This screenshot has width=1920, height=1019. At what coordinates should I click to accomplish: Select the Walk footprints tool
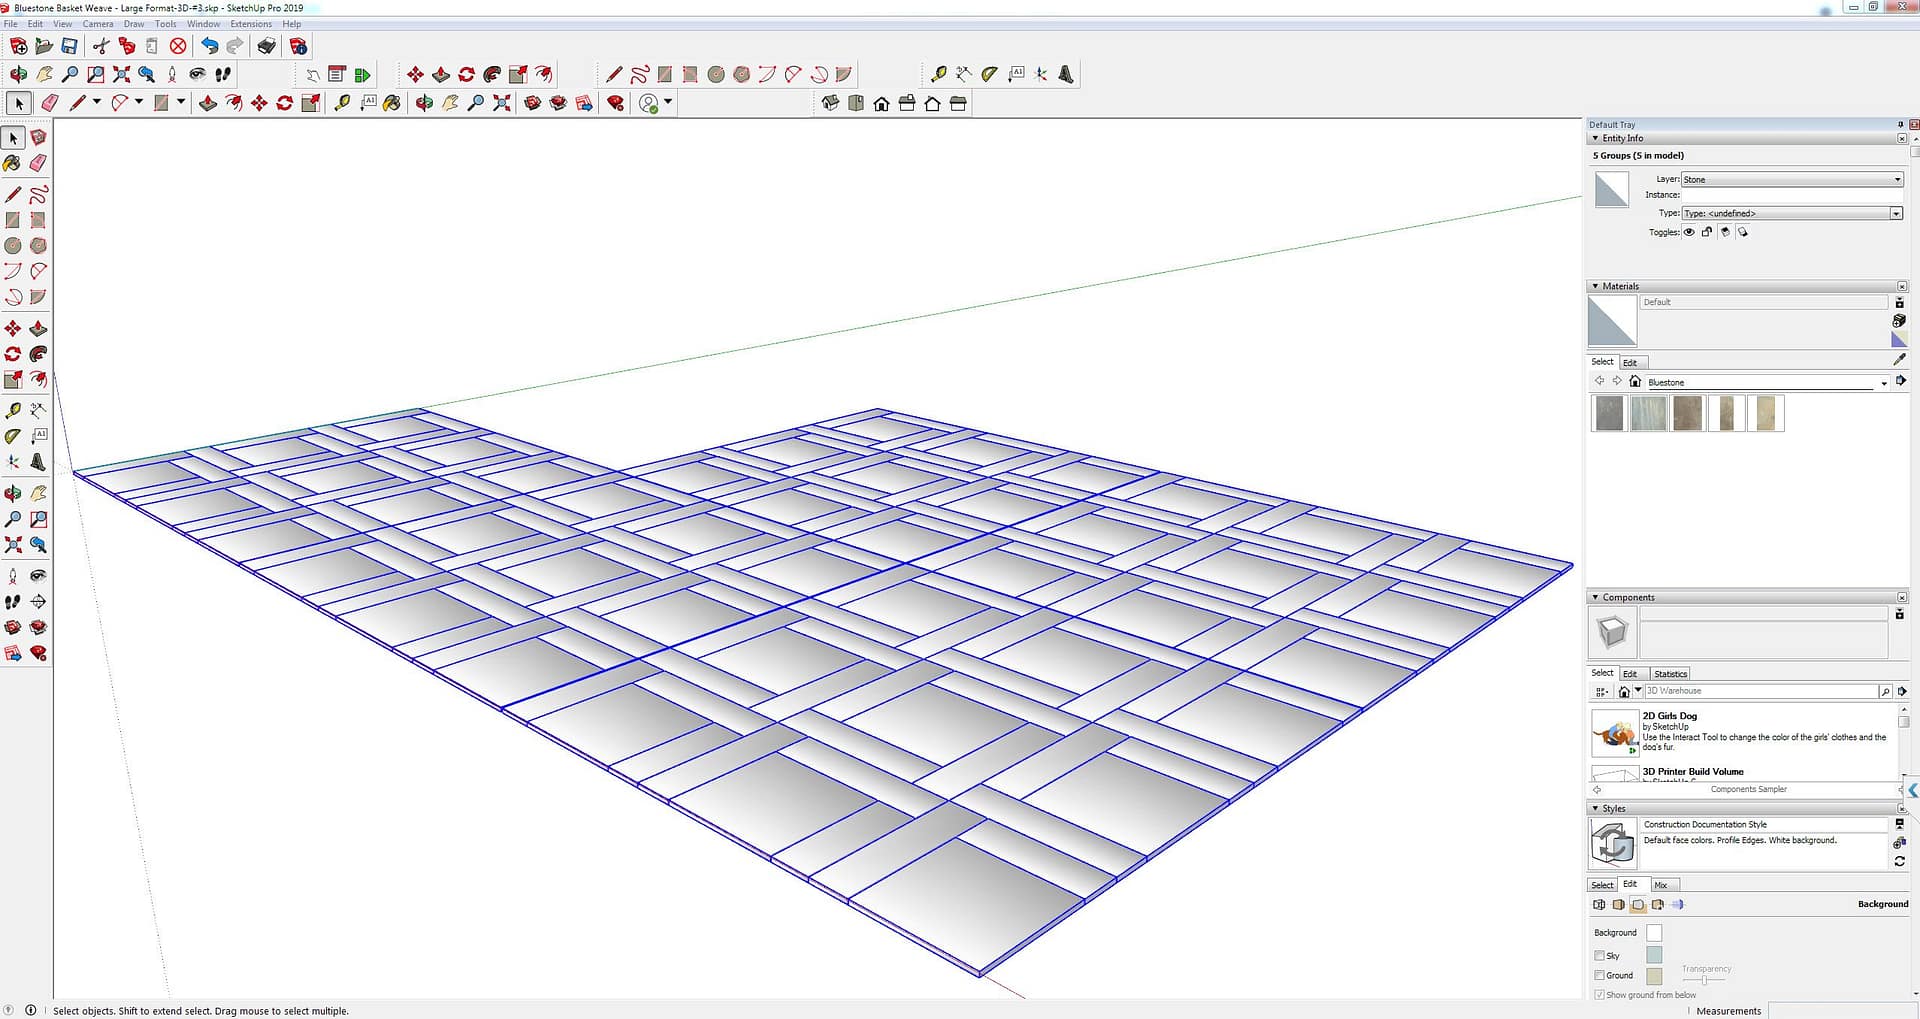223,74
